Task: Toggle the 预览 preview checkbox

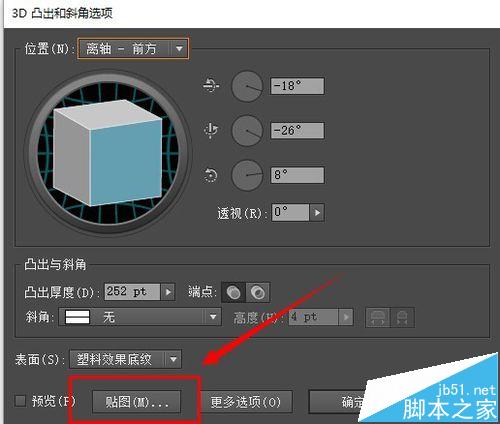Action: pyautogui.click(x=20, y=400)
